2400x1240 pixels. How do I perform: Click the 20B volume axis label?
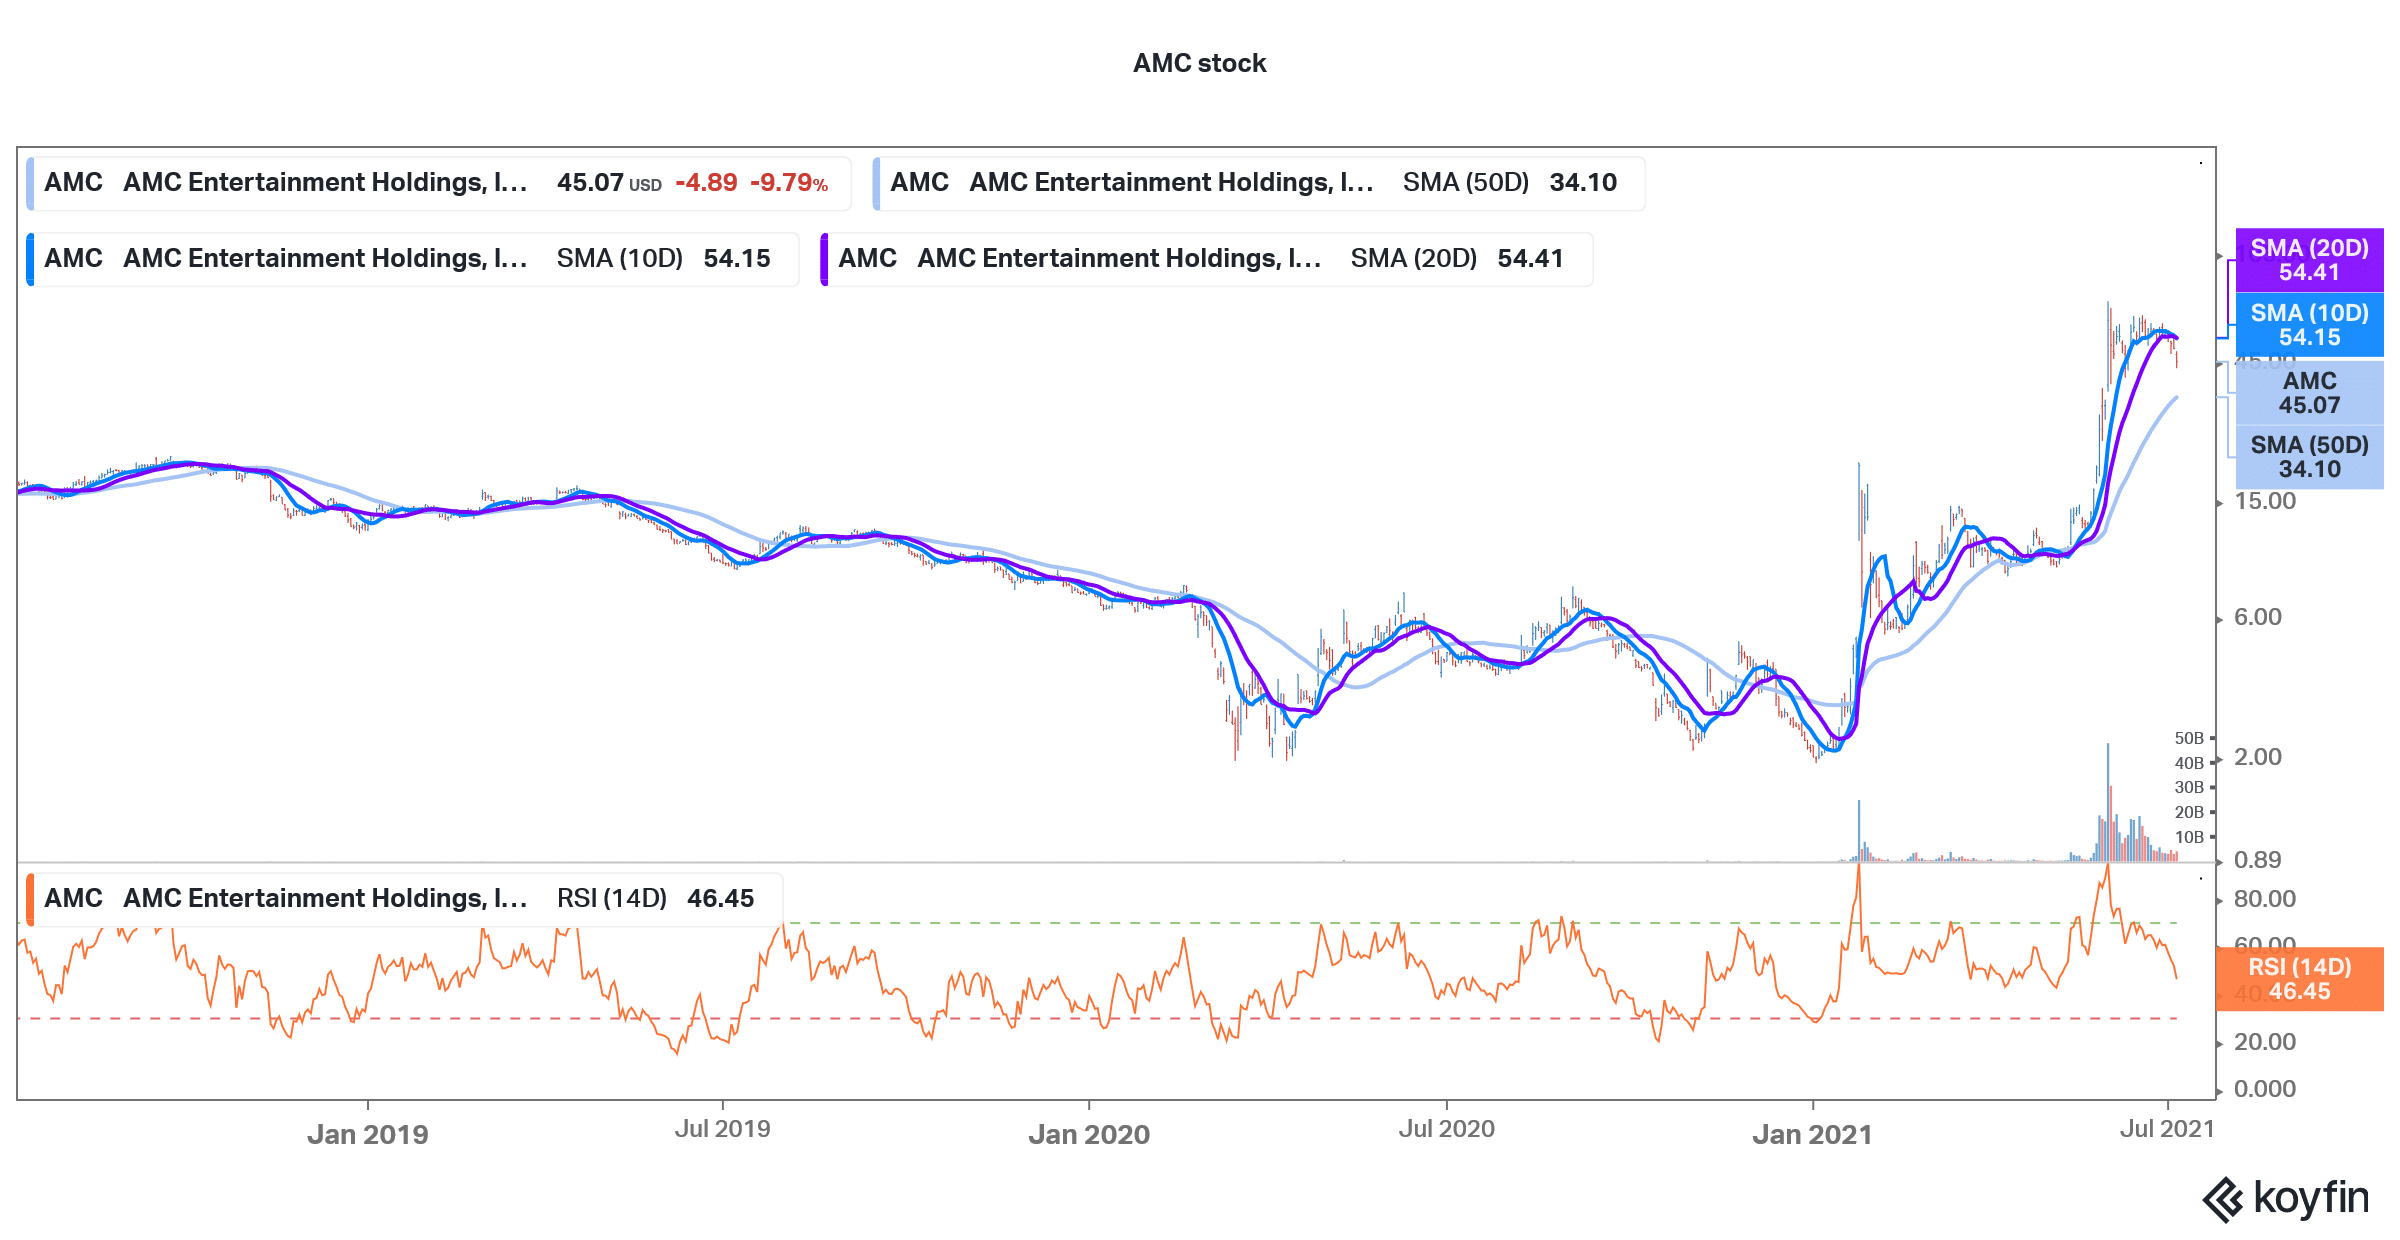click(2189, 812)
